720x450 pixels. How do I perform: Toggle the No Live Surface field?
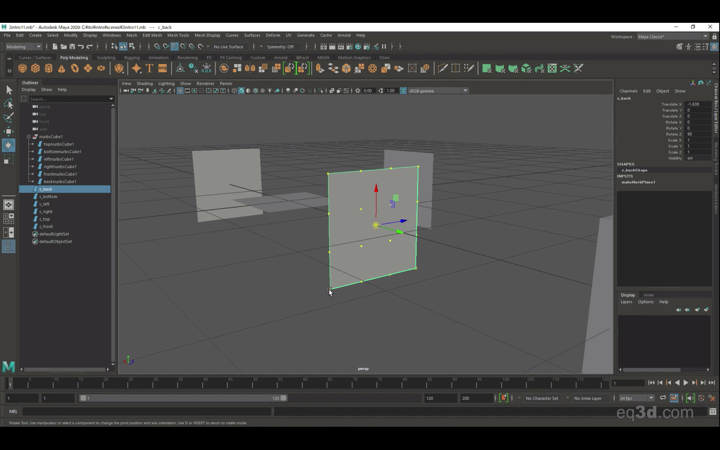229,46
